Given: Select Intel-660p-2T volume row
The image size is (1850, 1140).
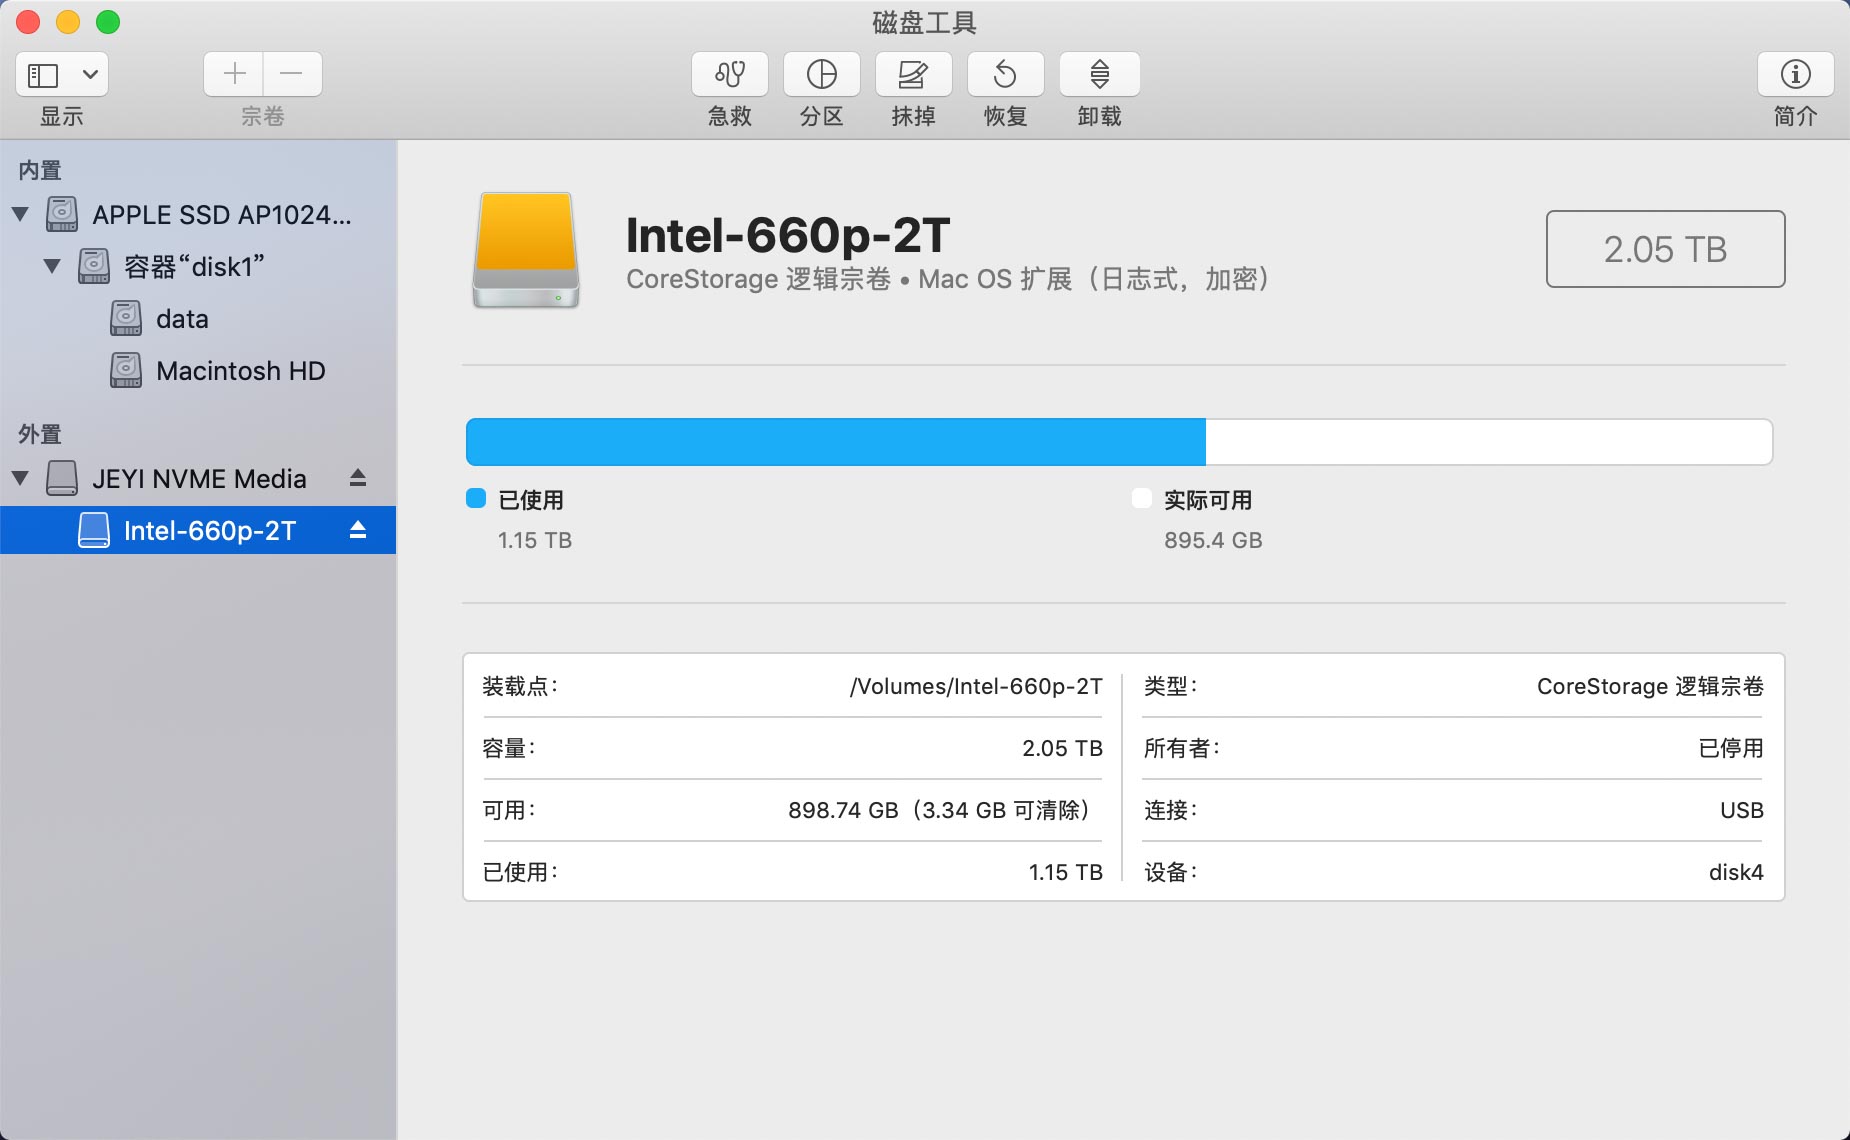Looking at the screenshot, I should pyautogui.click(x=198, y=530).
